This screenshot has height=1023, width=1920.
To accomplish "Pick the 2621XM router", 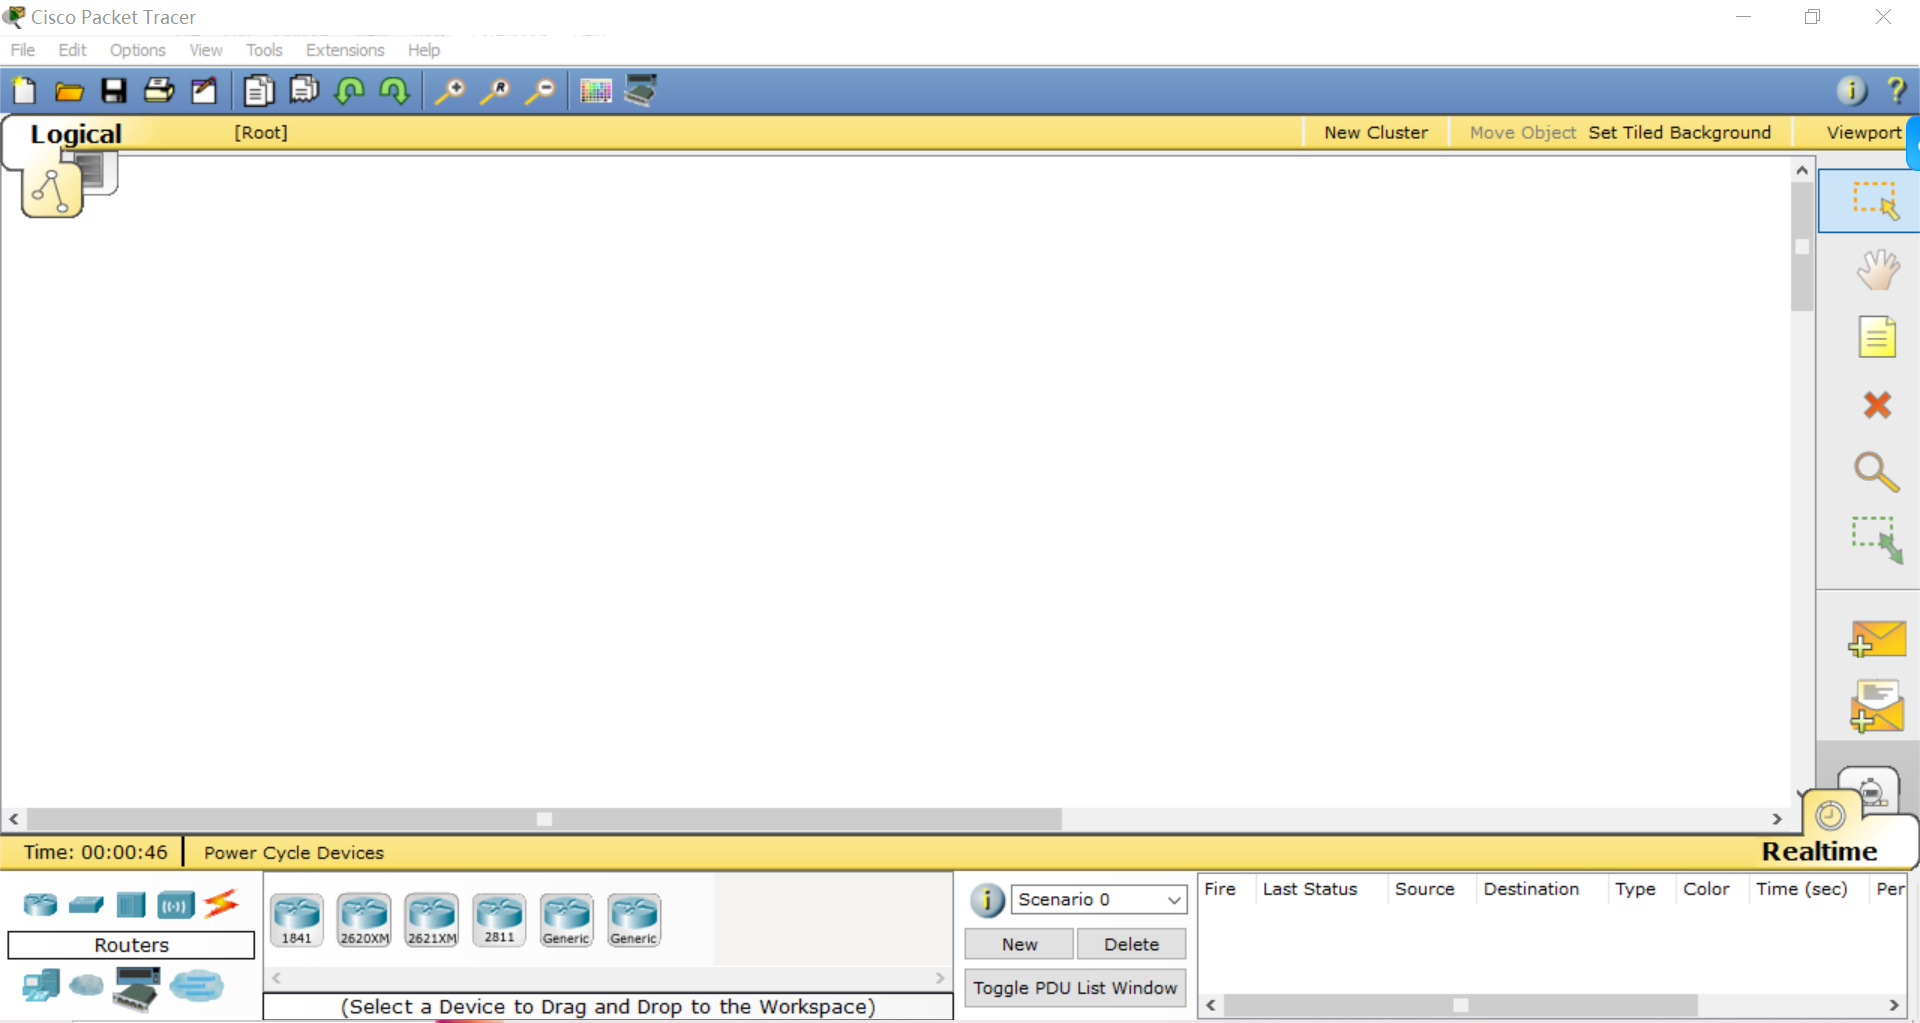I will [432, 920].
